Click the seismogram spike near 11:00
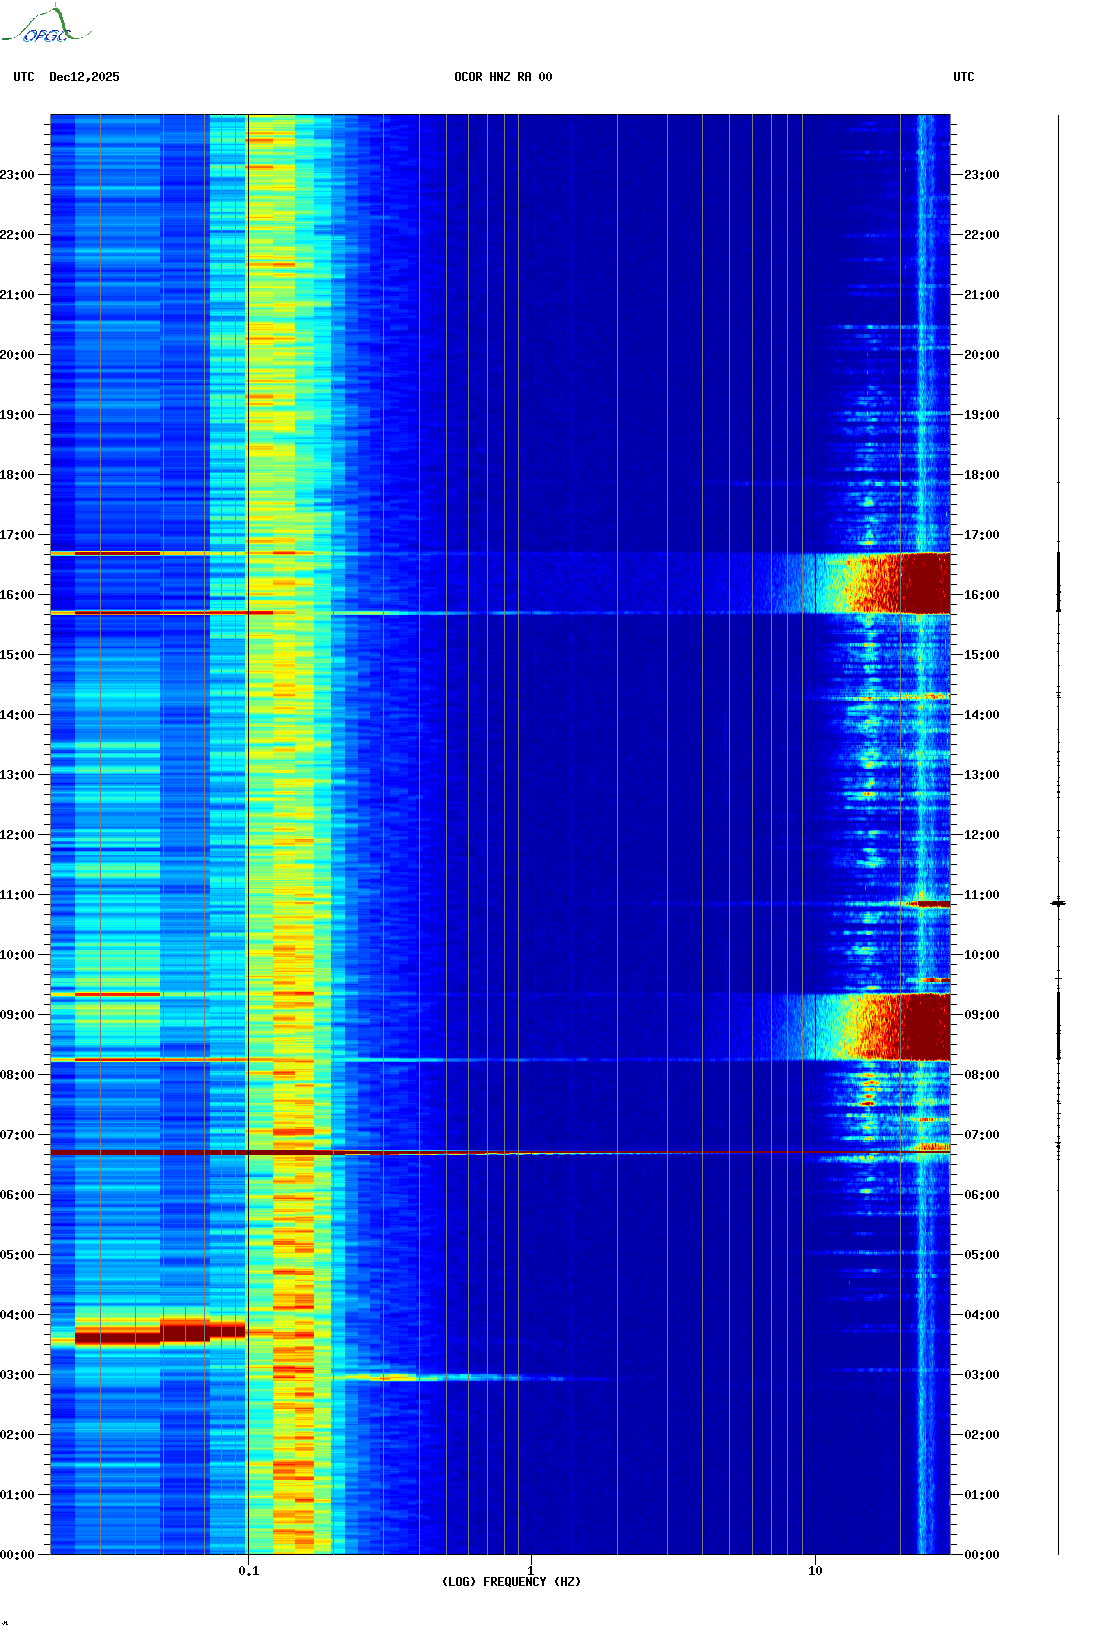The image size is (1102, 1634). pos(1058,903)
